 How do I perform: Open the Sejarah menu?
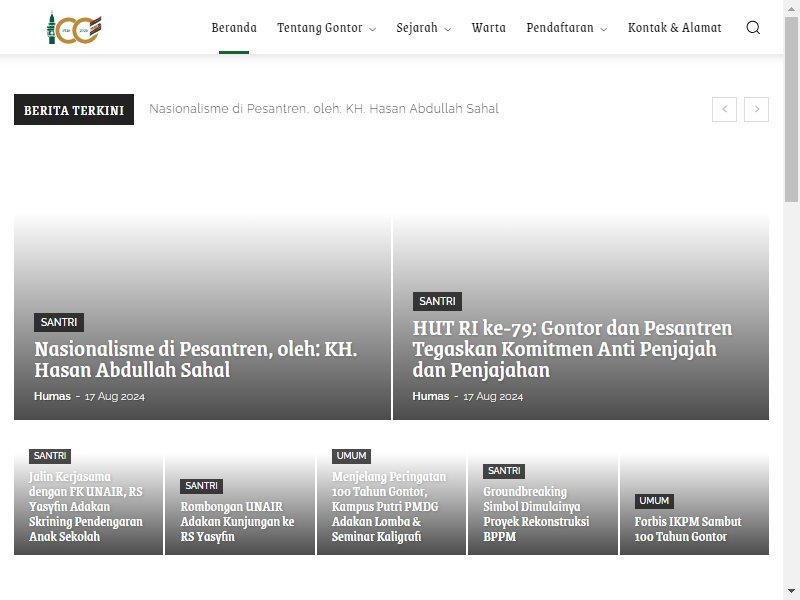click(x=417, y=28)
